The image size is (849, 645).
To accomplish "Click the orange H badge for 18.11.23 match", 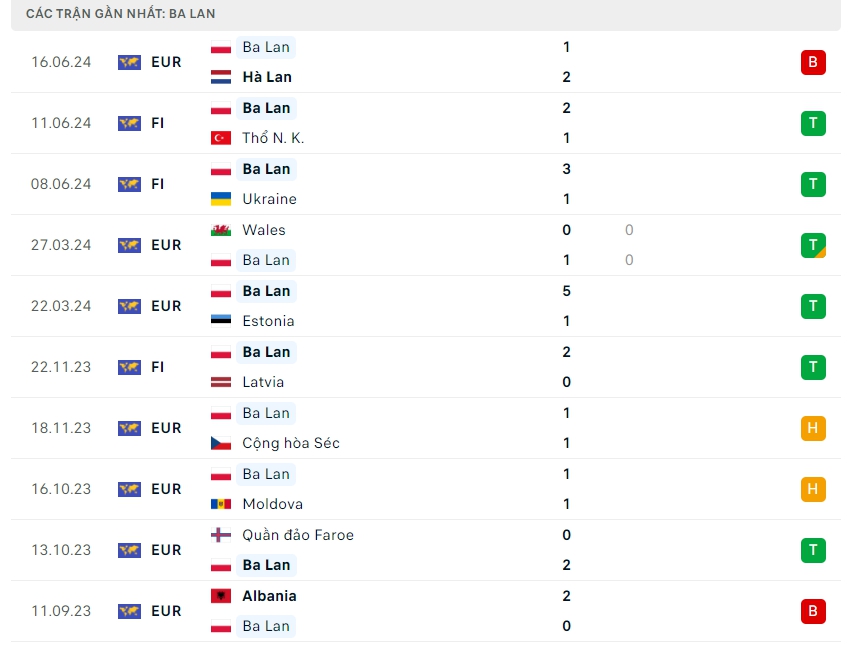I will coord(813,428).
